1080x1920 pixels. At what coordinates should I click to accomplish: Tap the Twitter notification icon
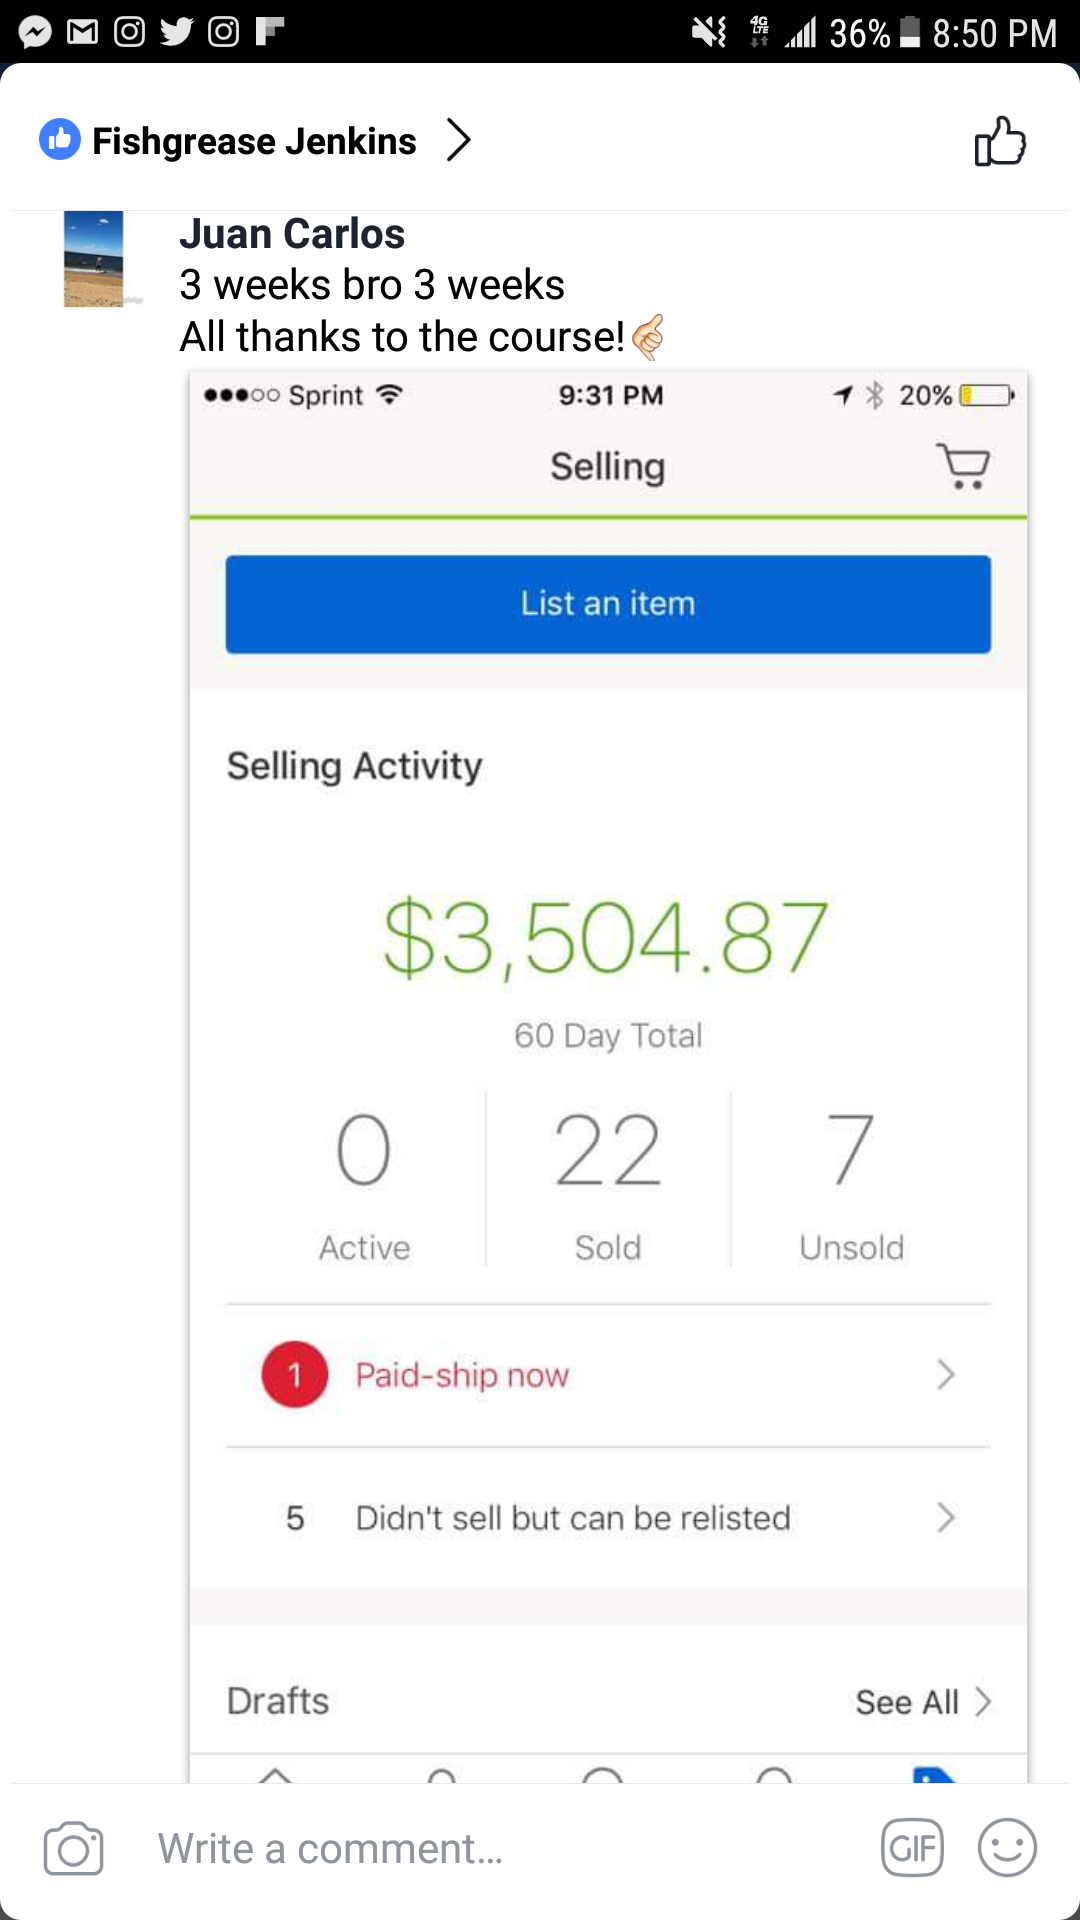(176, 32)
